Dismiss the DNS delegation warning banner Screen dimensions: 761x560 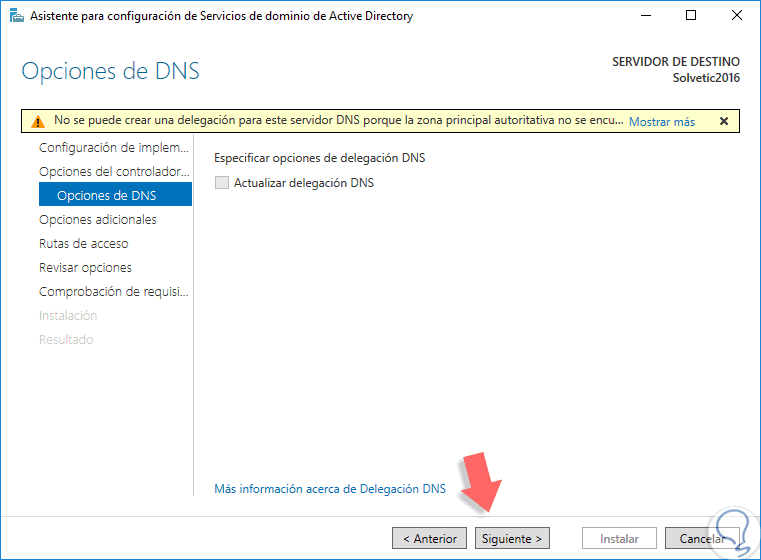pyautogui.click(x=724, y=121)
